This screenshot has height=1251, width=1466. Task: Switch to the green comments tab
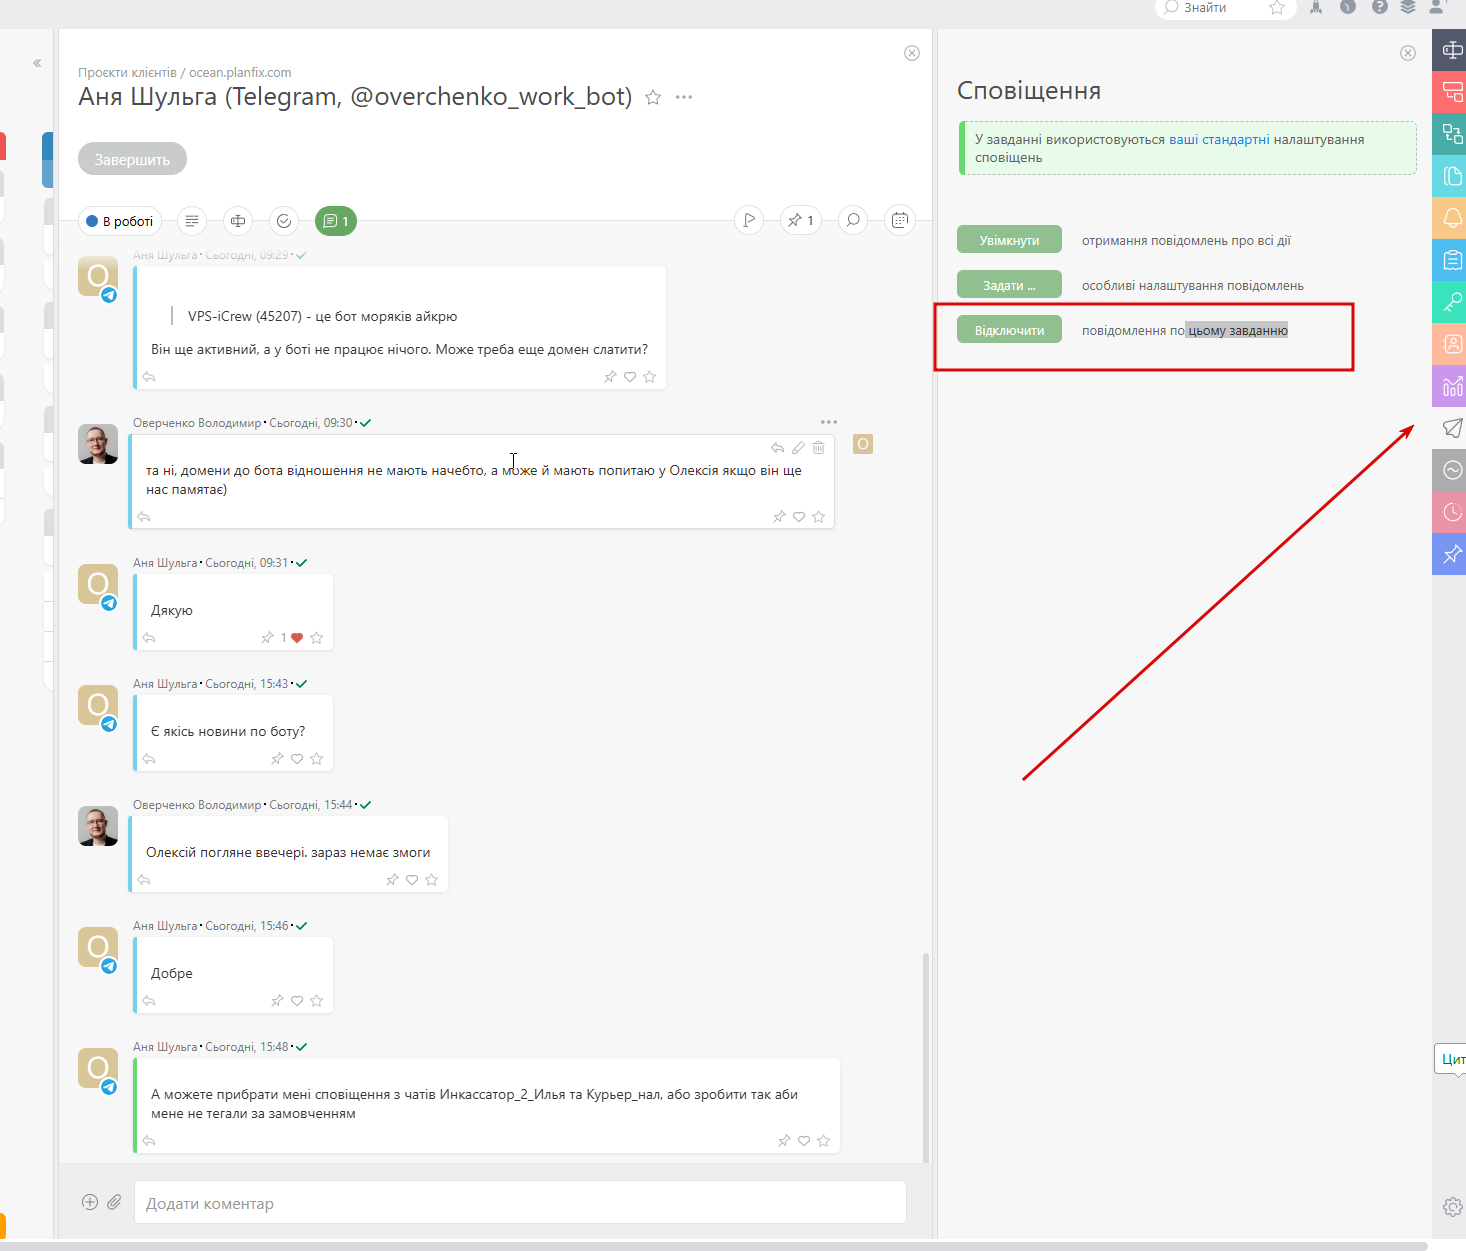[336, 221]
